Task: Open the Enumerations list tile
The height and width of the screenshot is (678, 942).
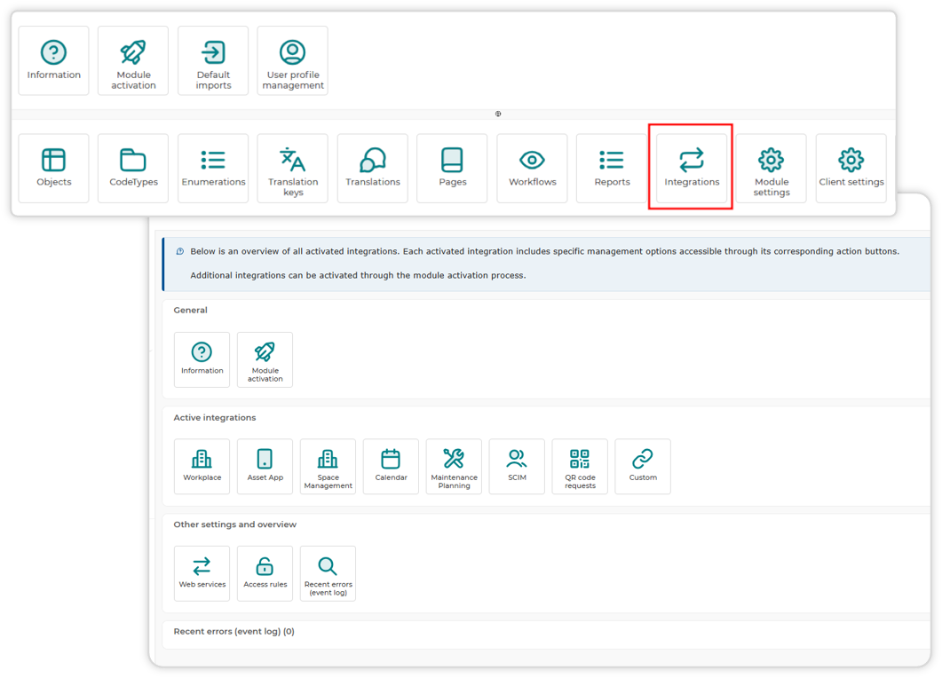Action: [213, 168]
